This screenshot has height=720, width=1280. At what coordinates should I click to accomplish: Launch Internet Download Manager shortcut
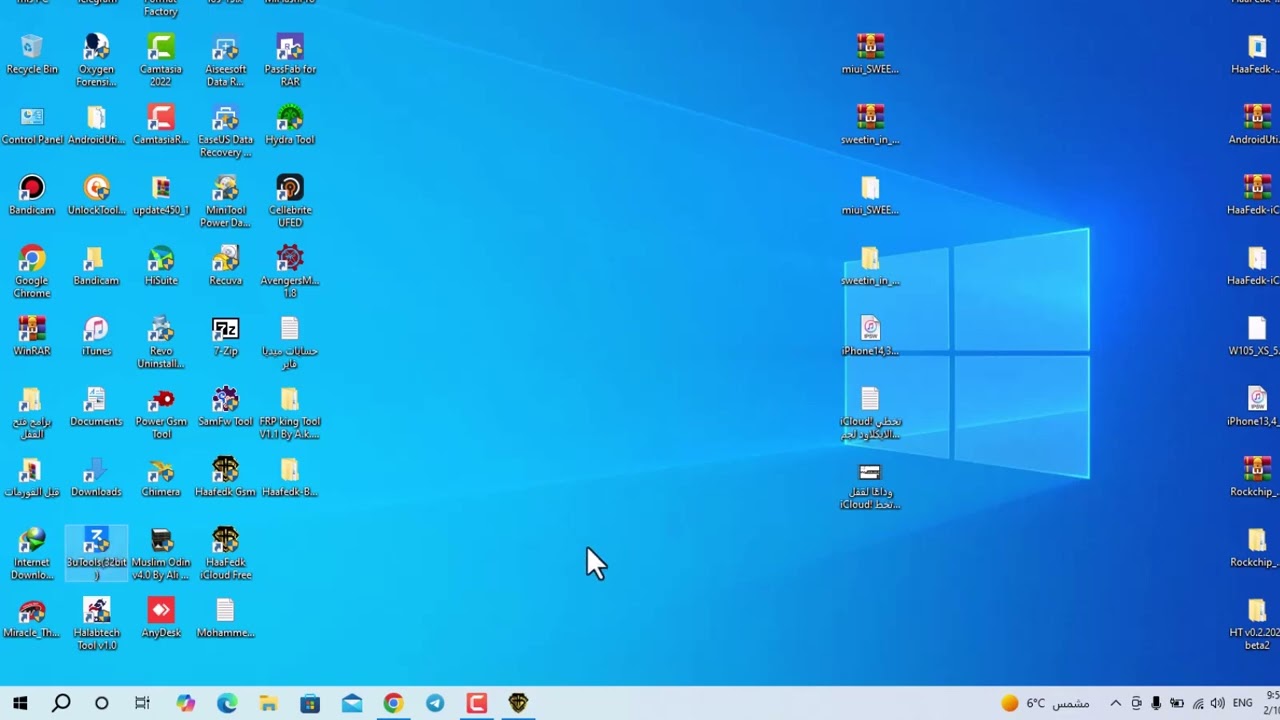32,553
